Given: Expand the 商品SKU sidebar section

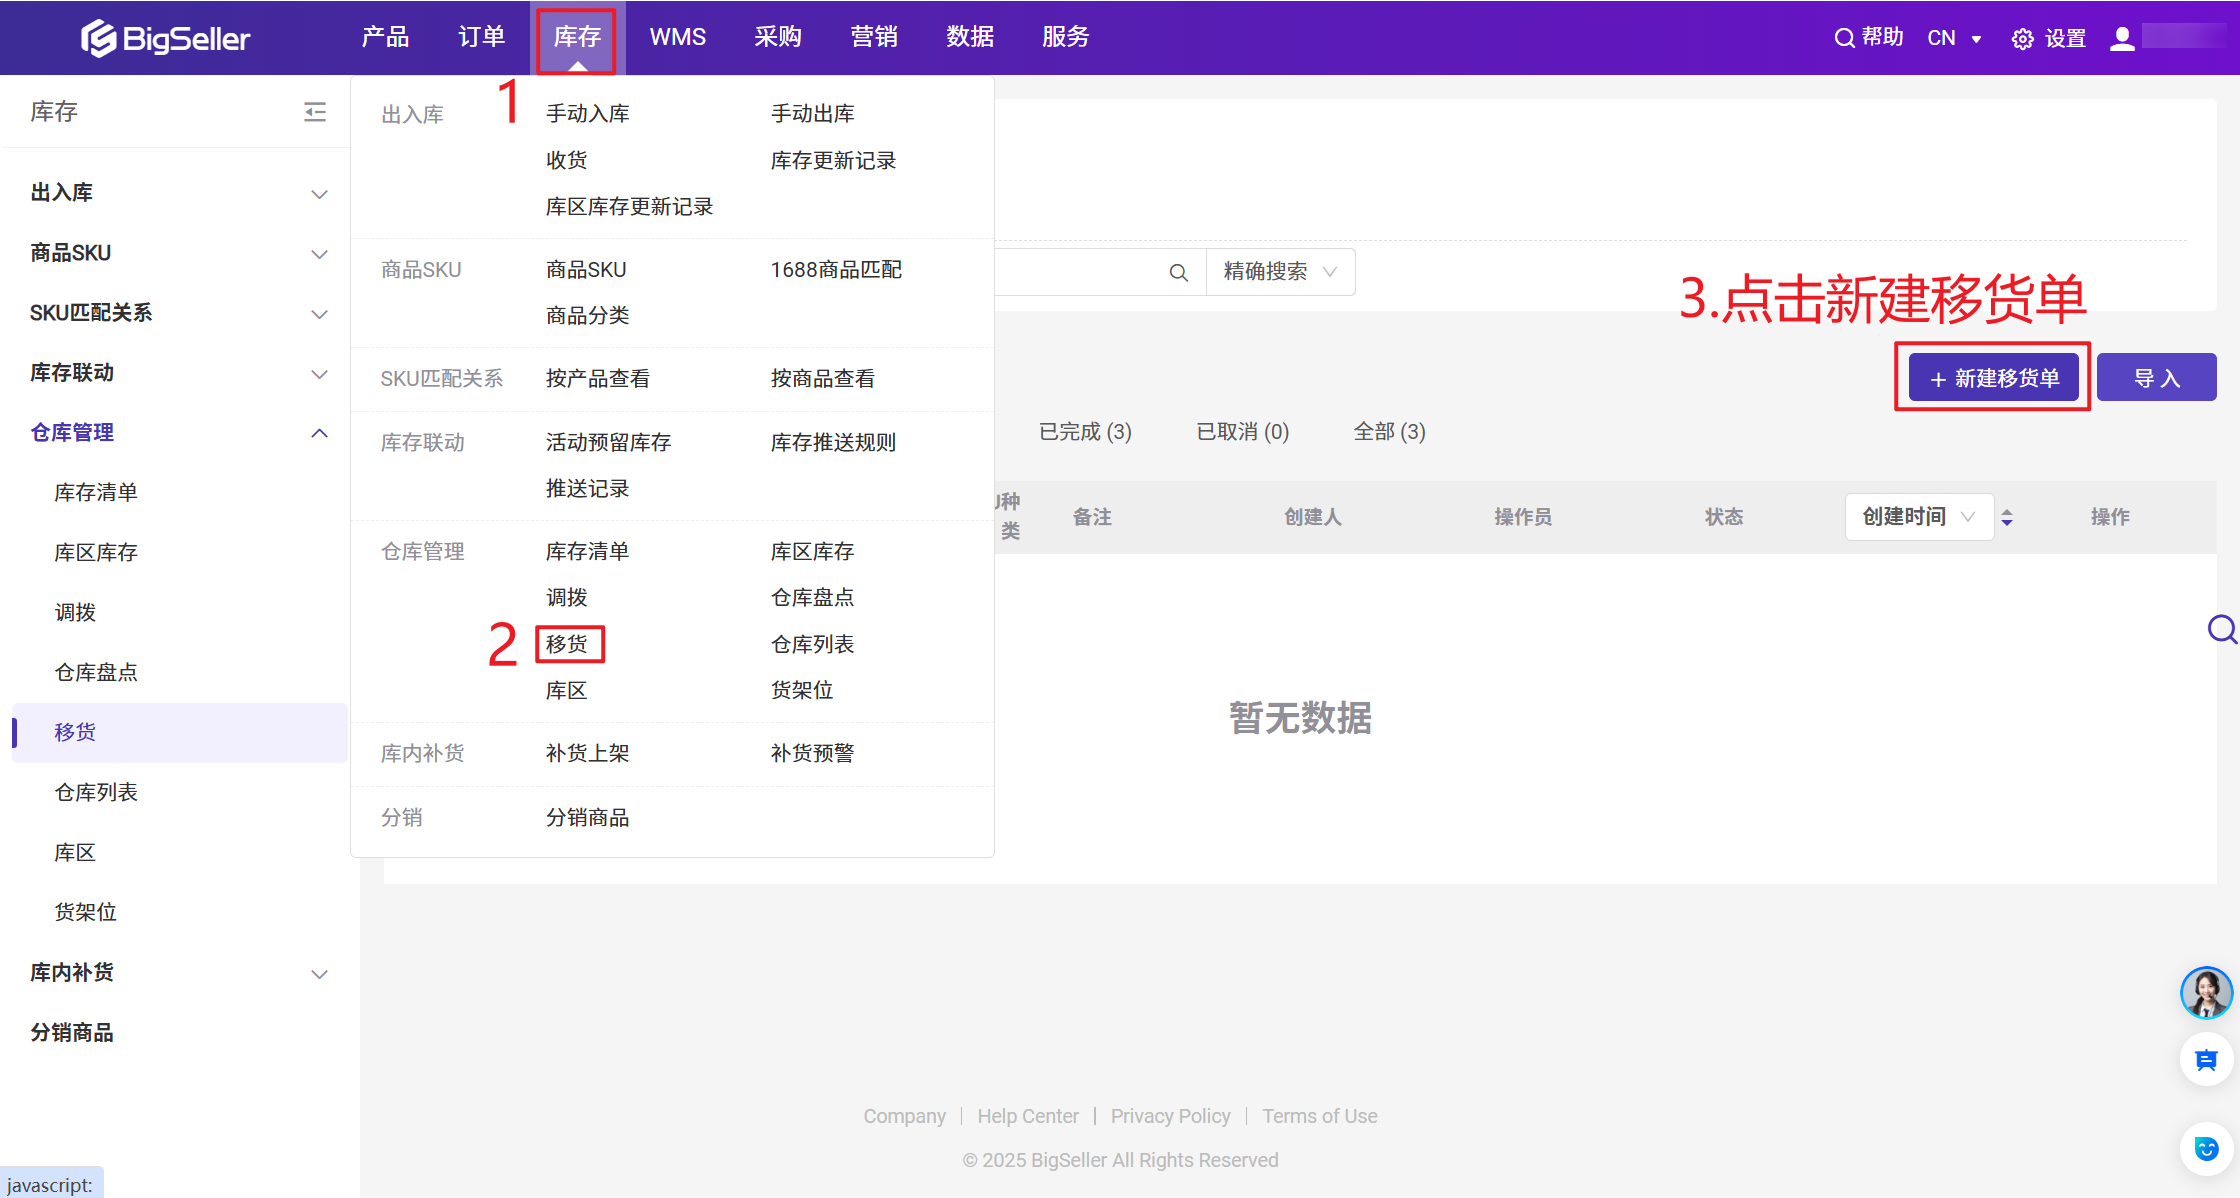Looking at the screenshot, I should [x=319, y=253].
